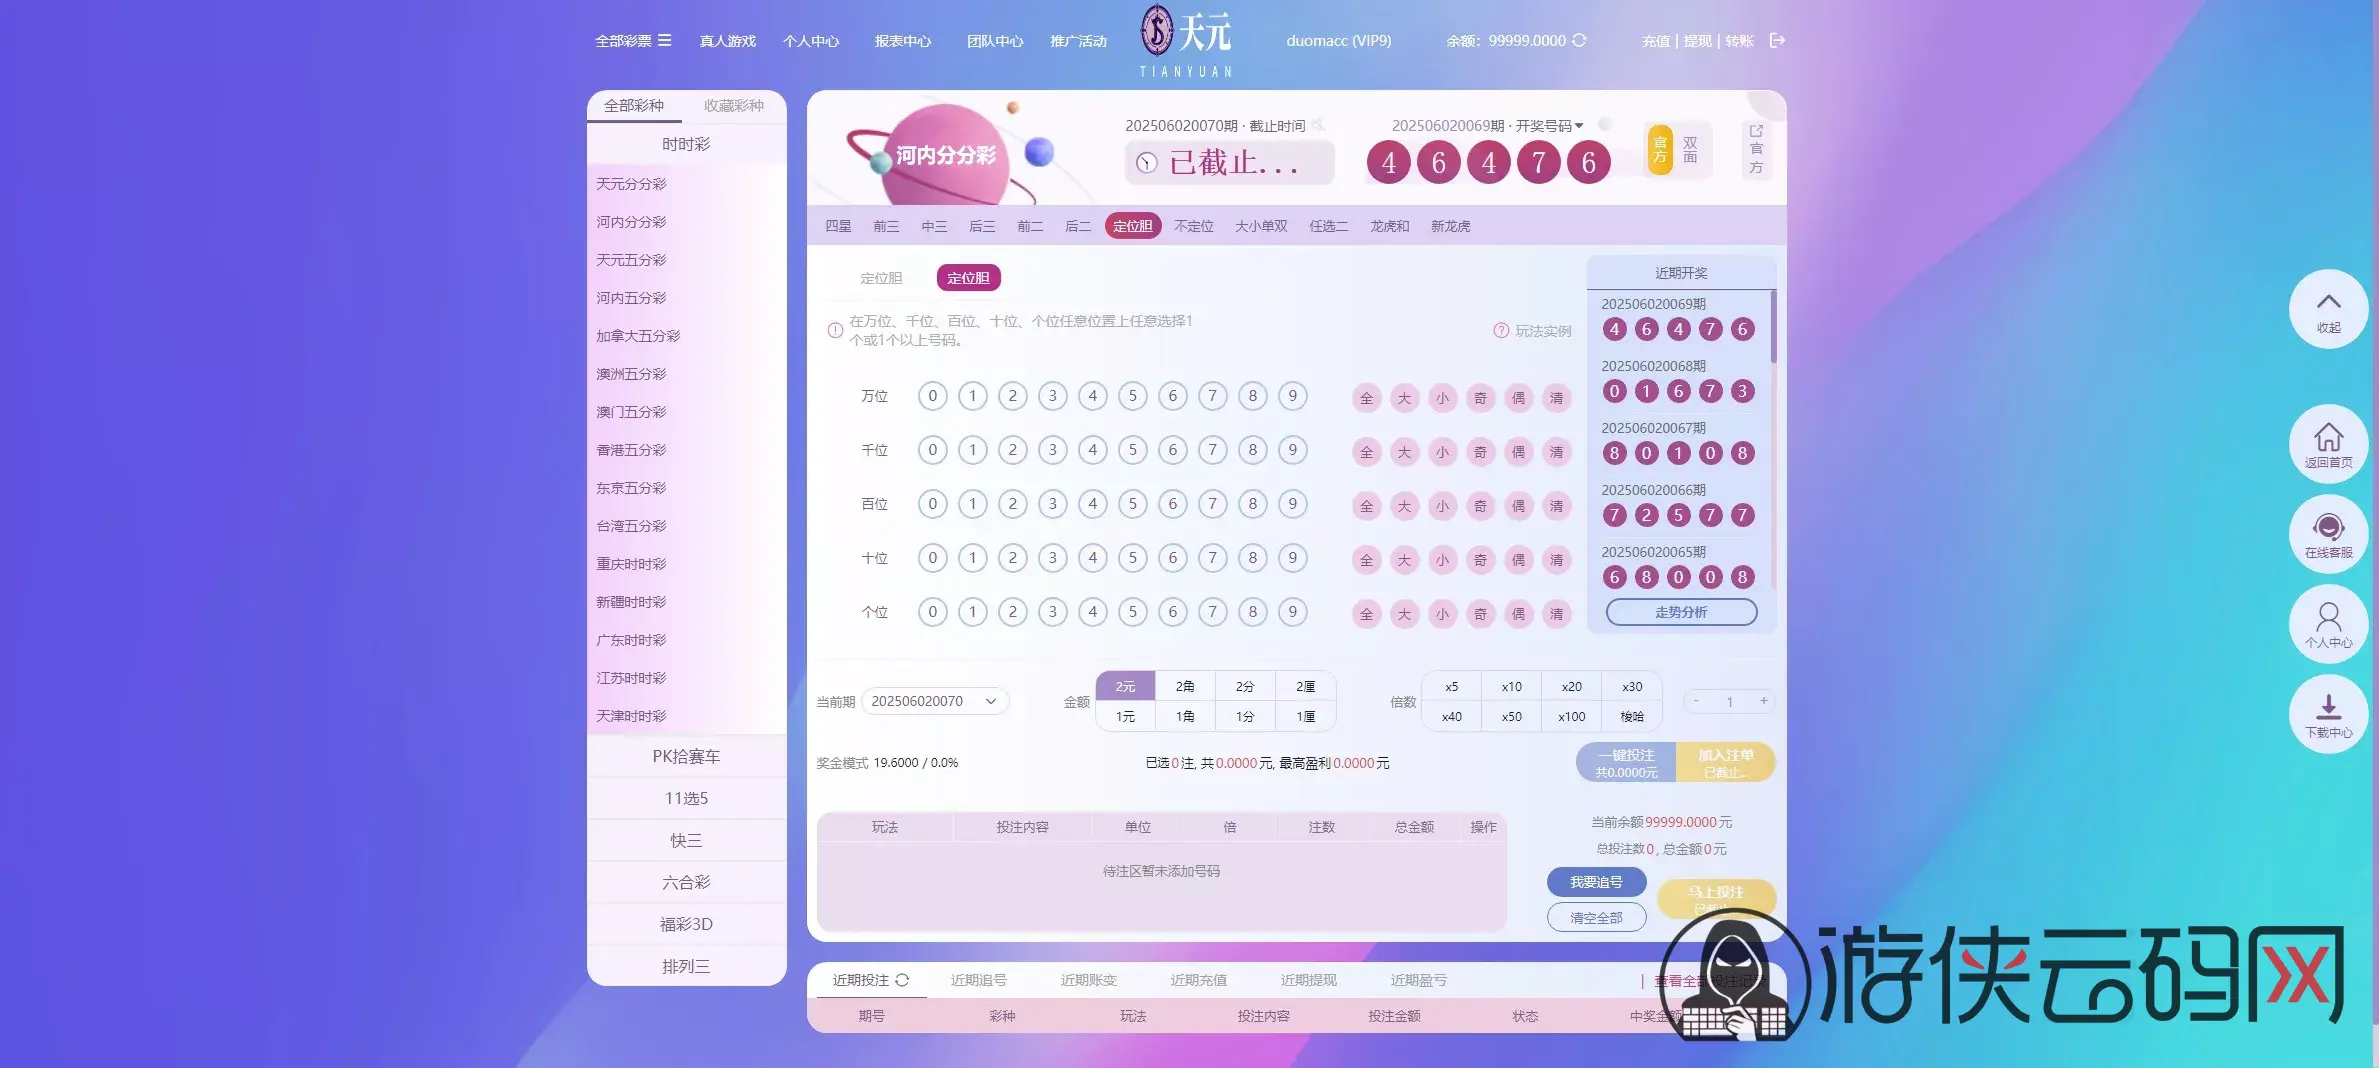The width and height of the screenshot is (2379, 1068).
Task: Increase multiplier with plus stepper
Action: pyautogui.click(x=1764, y=701)
